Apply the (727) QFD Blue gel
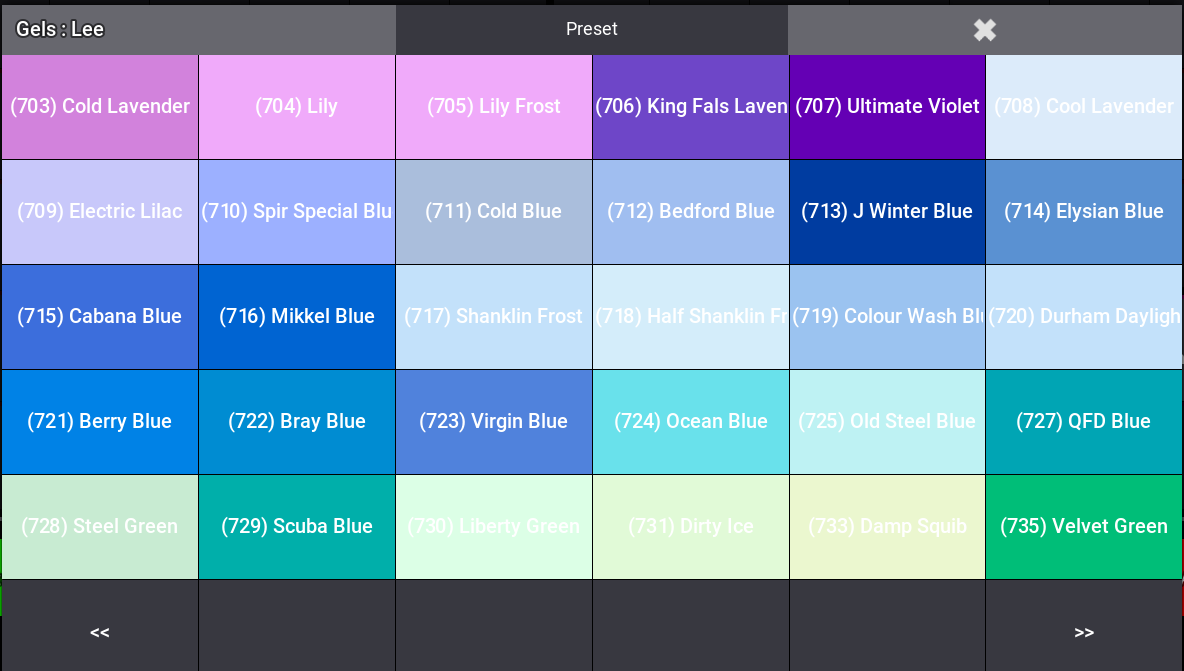Screen dimensions: 1184x671 coord(1084,422)
